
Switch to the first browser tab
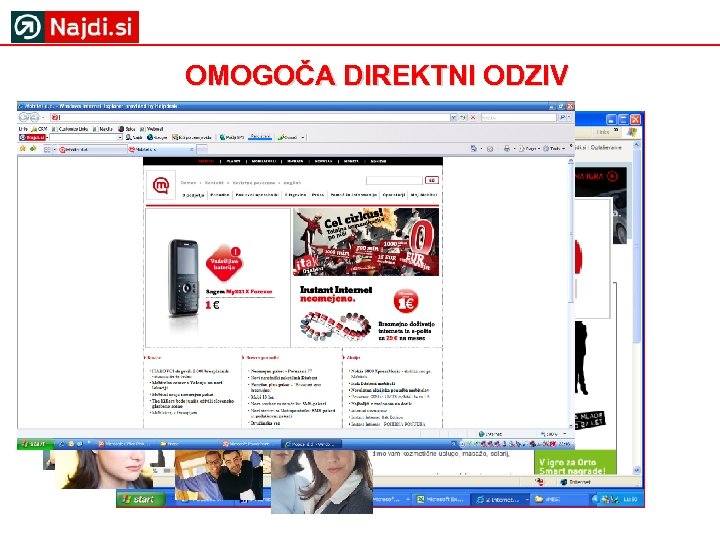pyautogui.click(x=92, y=149)
